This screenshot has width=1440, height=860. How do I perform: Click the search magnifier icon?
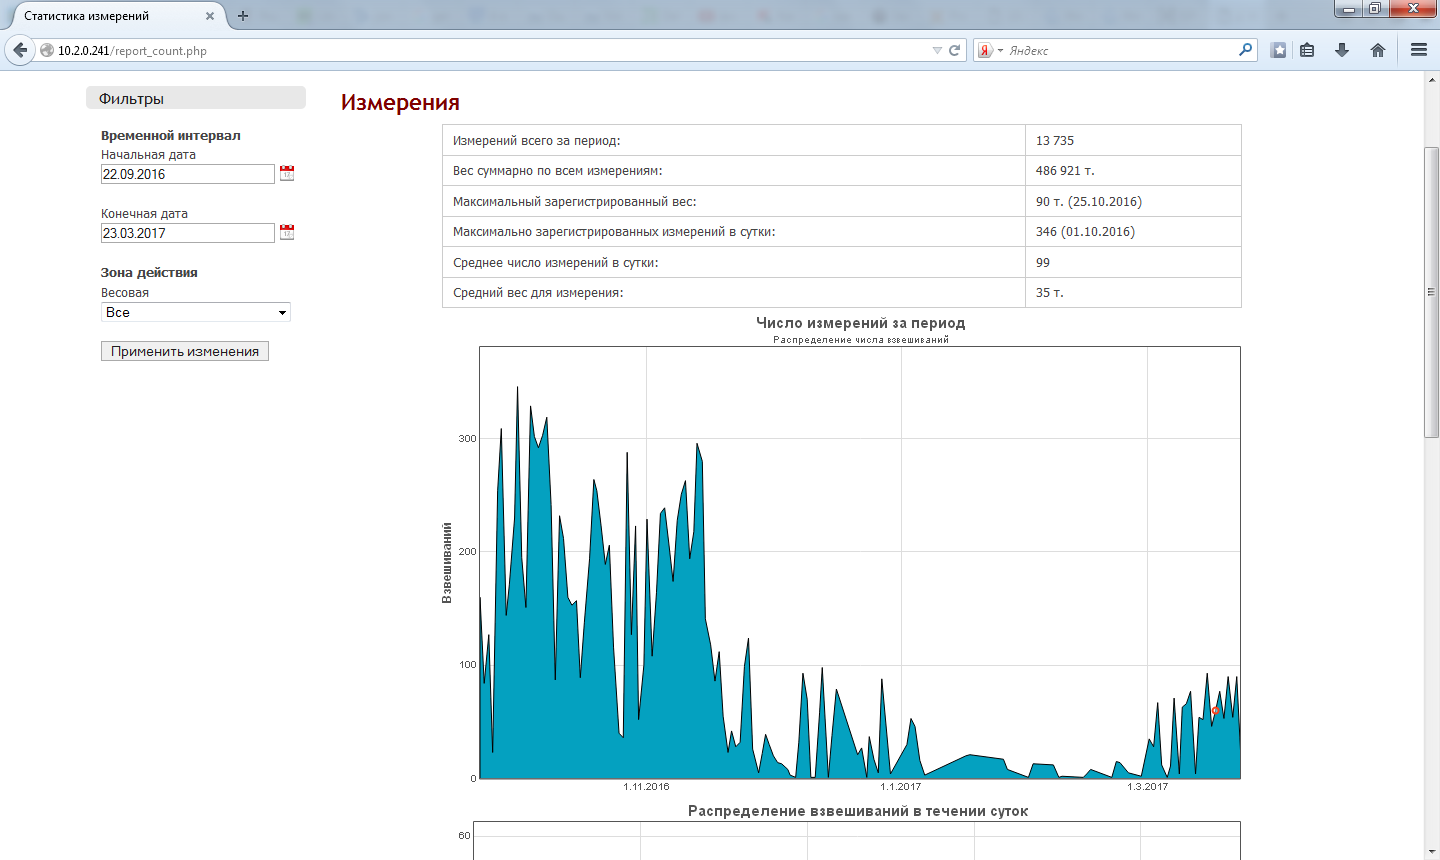(1245, 50)
